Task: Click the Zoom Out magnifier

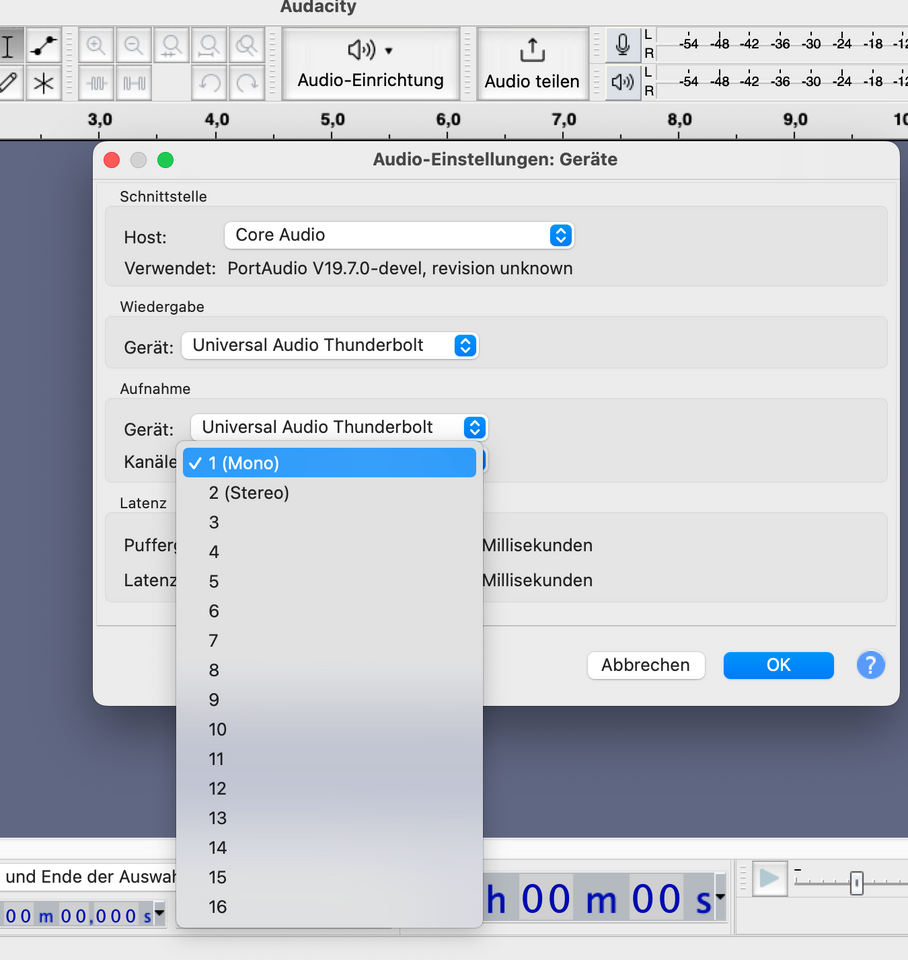Action: 133,46
